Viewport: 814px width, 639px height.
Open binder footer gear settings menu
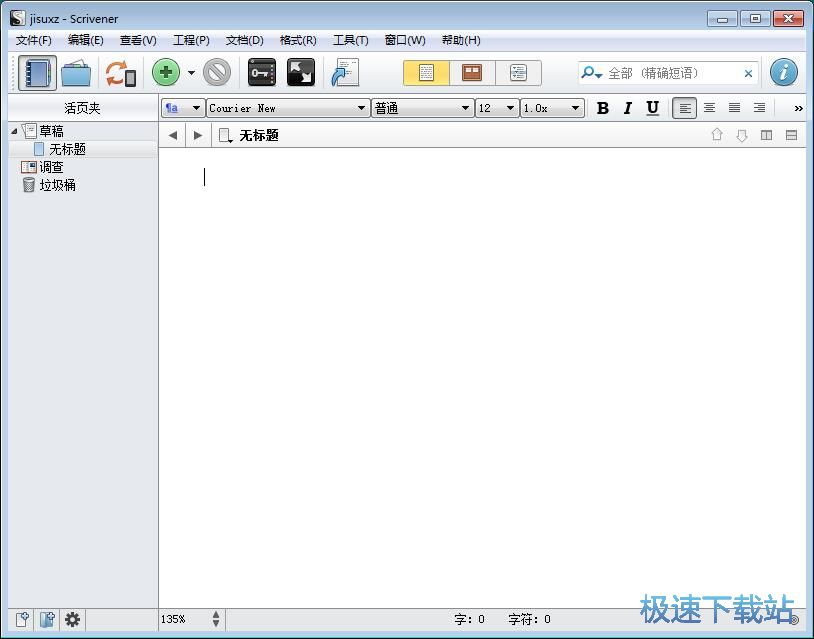click(72, 619)
